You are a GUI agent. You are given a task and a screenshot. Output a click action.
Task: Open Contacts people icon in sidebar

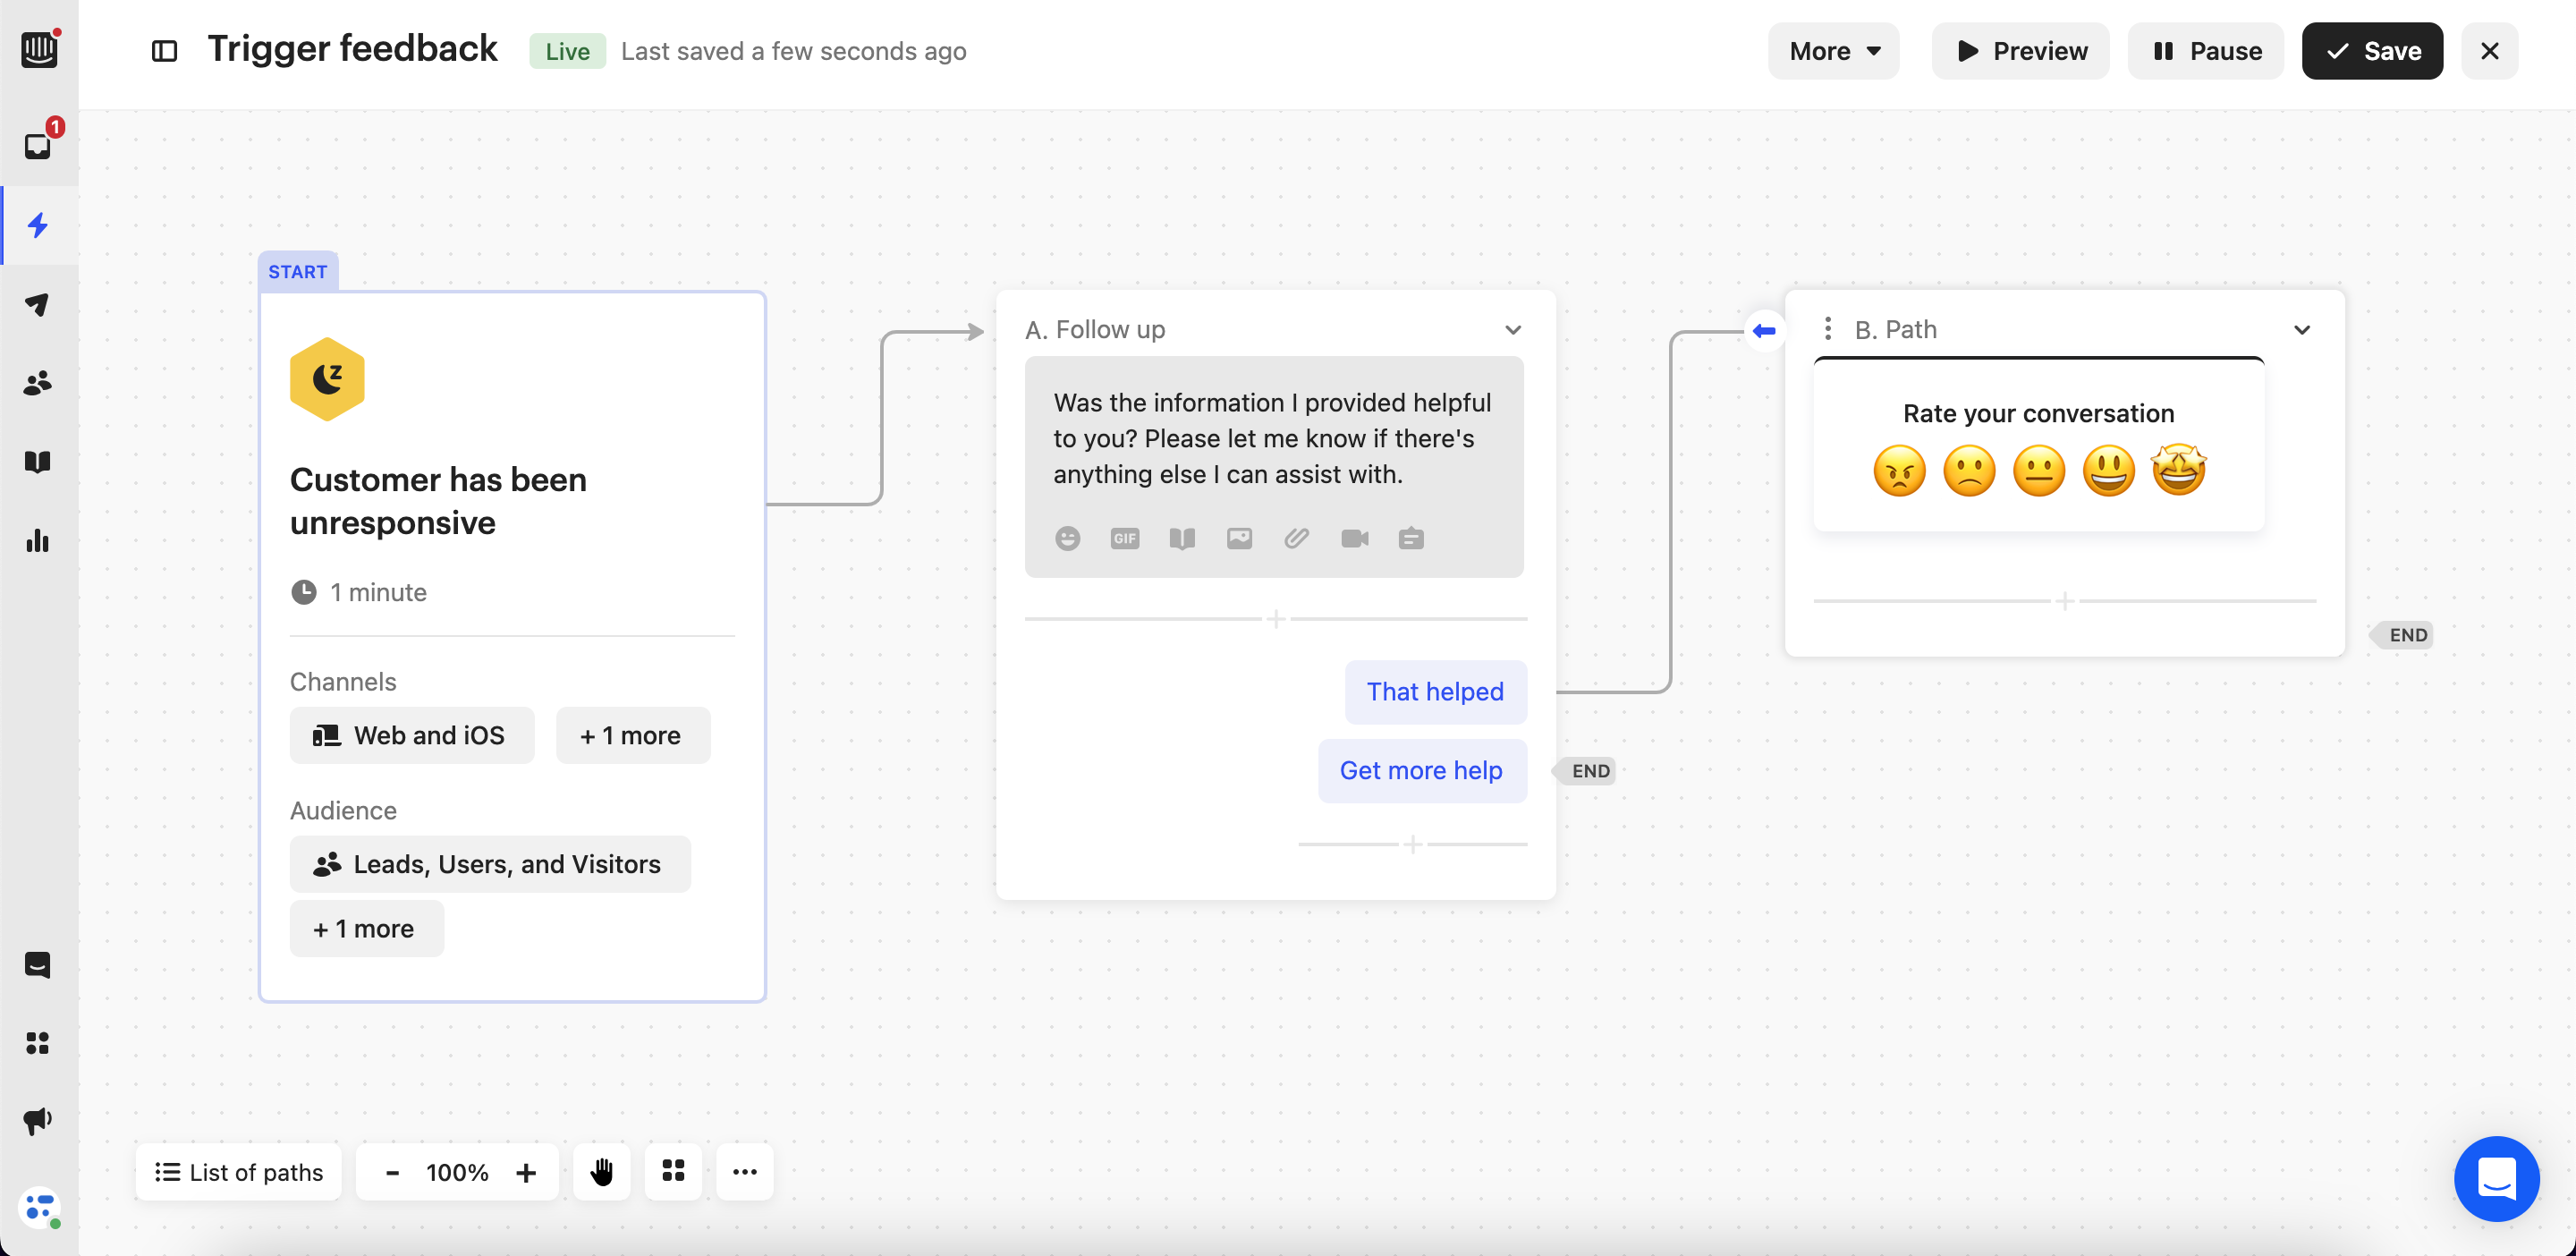38,383
